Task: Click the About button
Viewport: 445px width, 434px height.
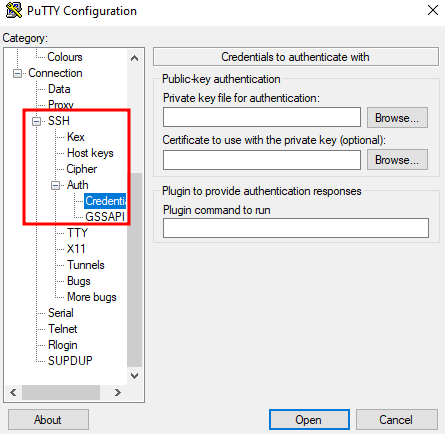Action: (48, 420)
